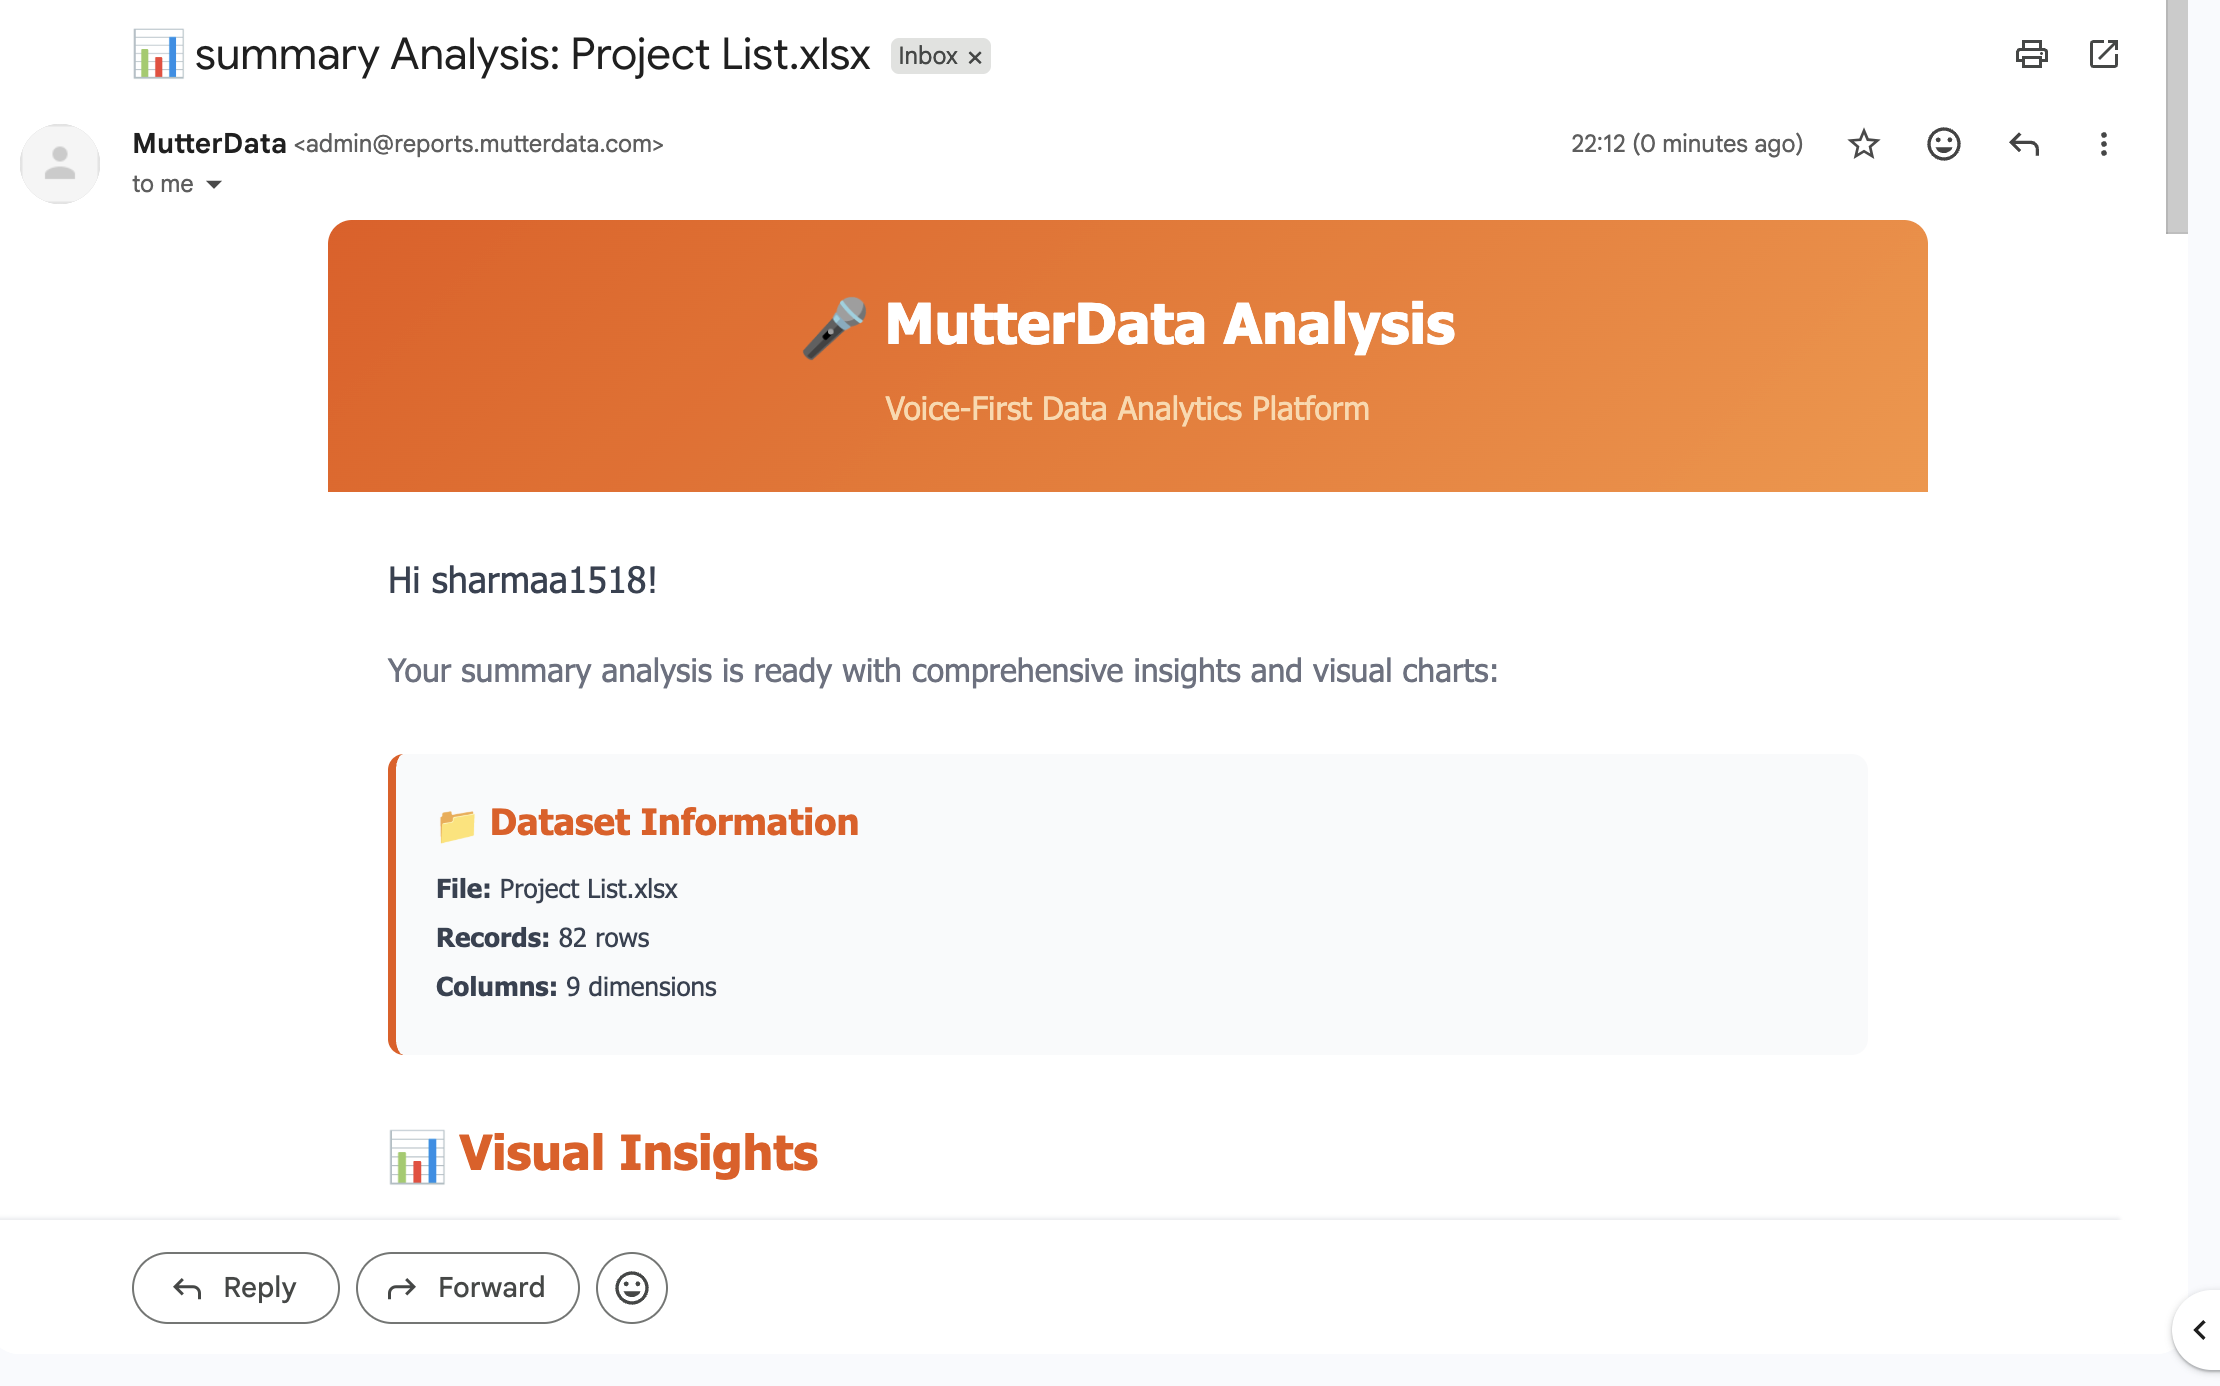The height and width of the screenshot is (1386, 2220).
Task: Click the Forward button
Action: 467,1288
